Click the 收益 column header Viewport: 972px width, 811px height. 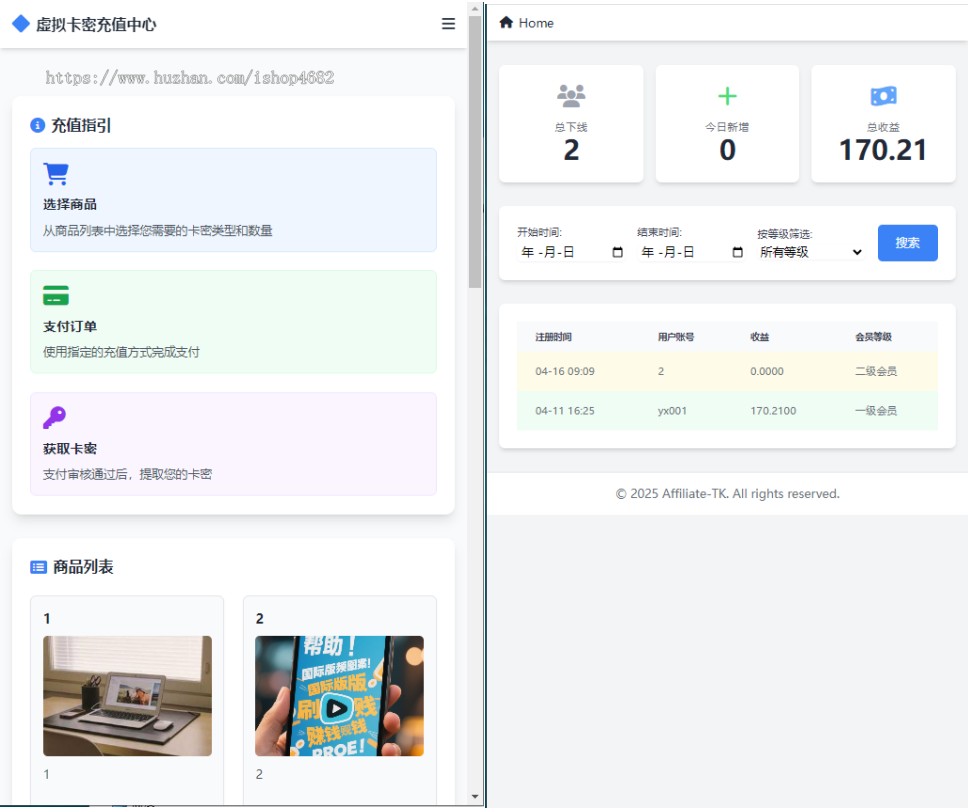coord(761,338)
